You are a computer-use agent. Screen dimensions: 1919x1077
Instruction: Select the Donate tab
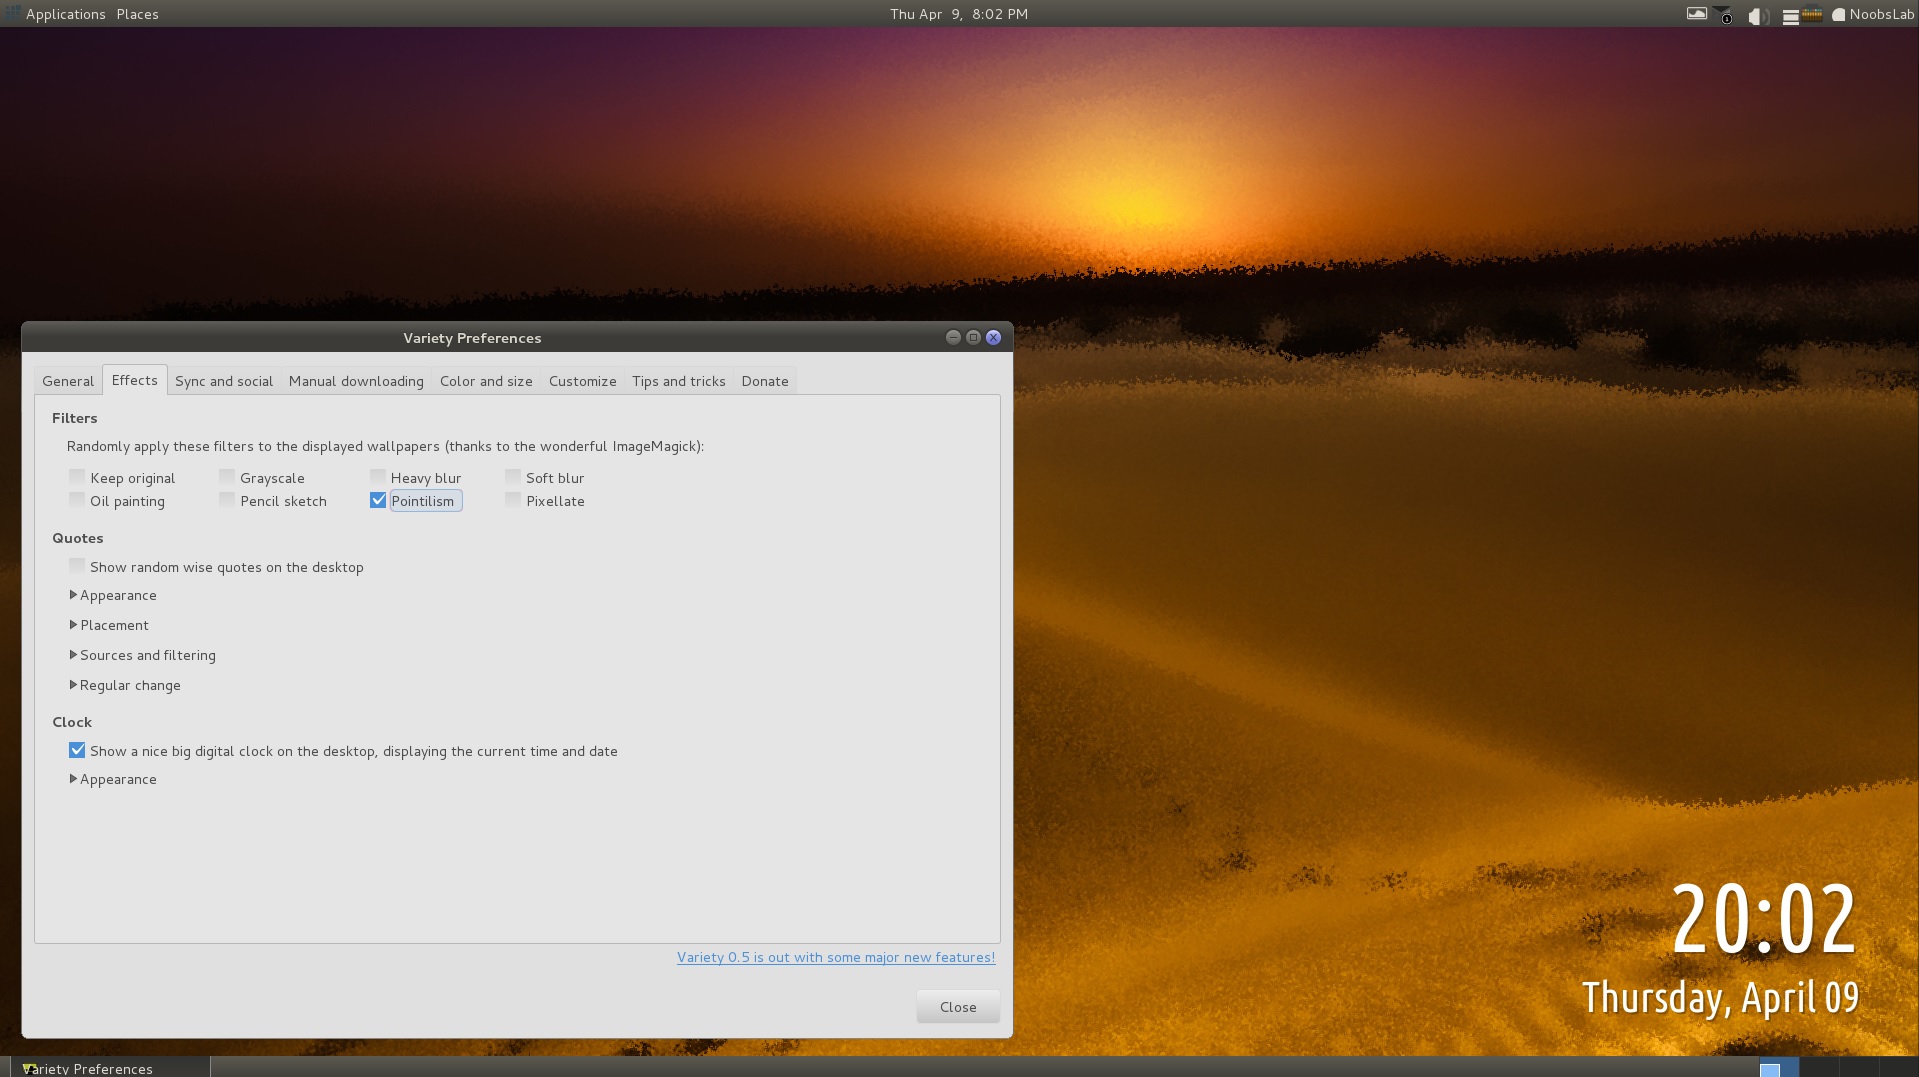point(764,381)
